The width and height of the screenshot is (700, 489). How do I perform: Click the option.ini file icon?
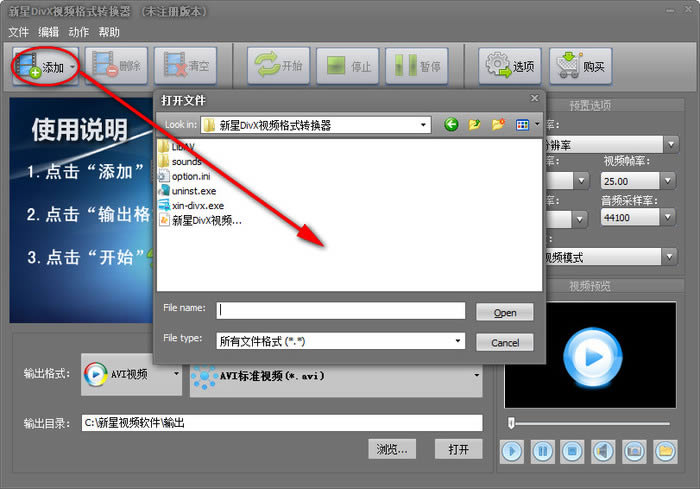tap(164, 176)
